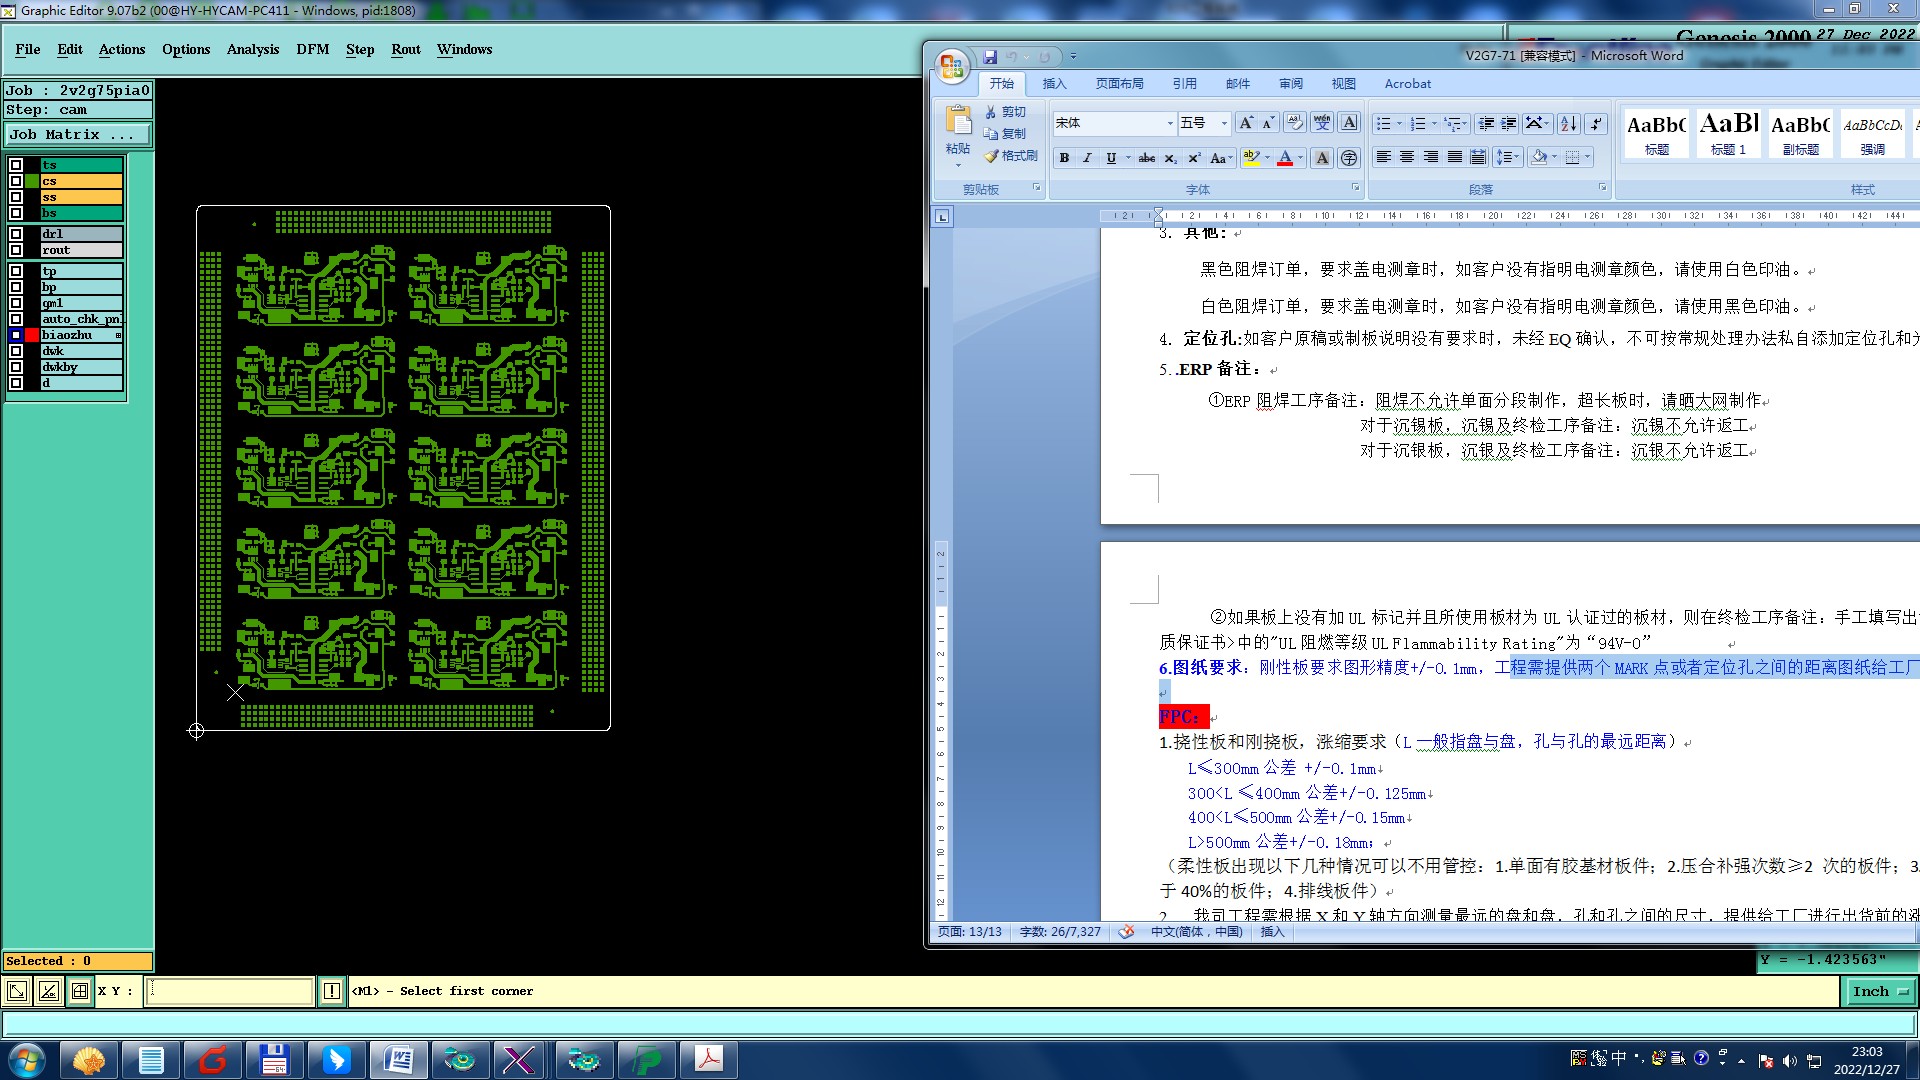Shrink font size in Word
This screenshot has width=1920, height=1080.
[1268, 123]
